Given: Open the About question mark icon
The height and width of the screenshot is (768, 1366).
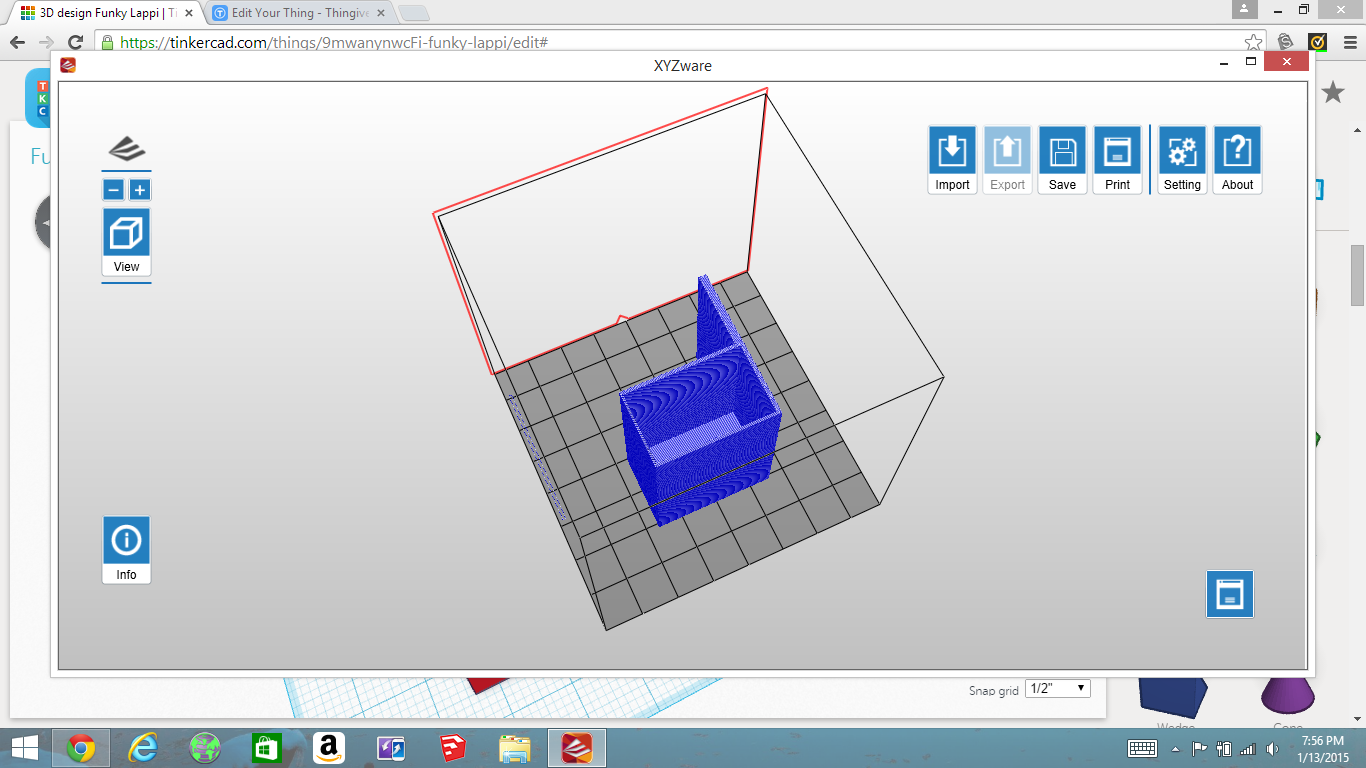Looking at the screenshot, I should [x=1237, y=152].
